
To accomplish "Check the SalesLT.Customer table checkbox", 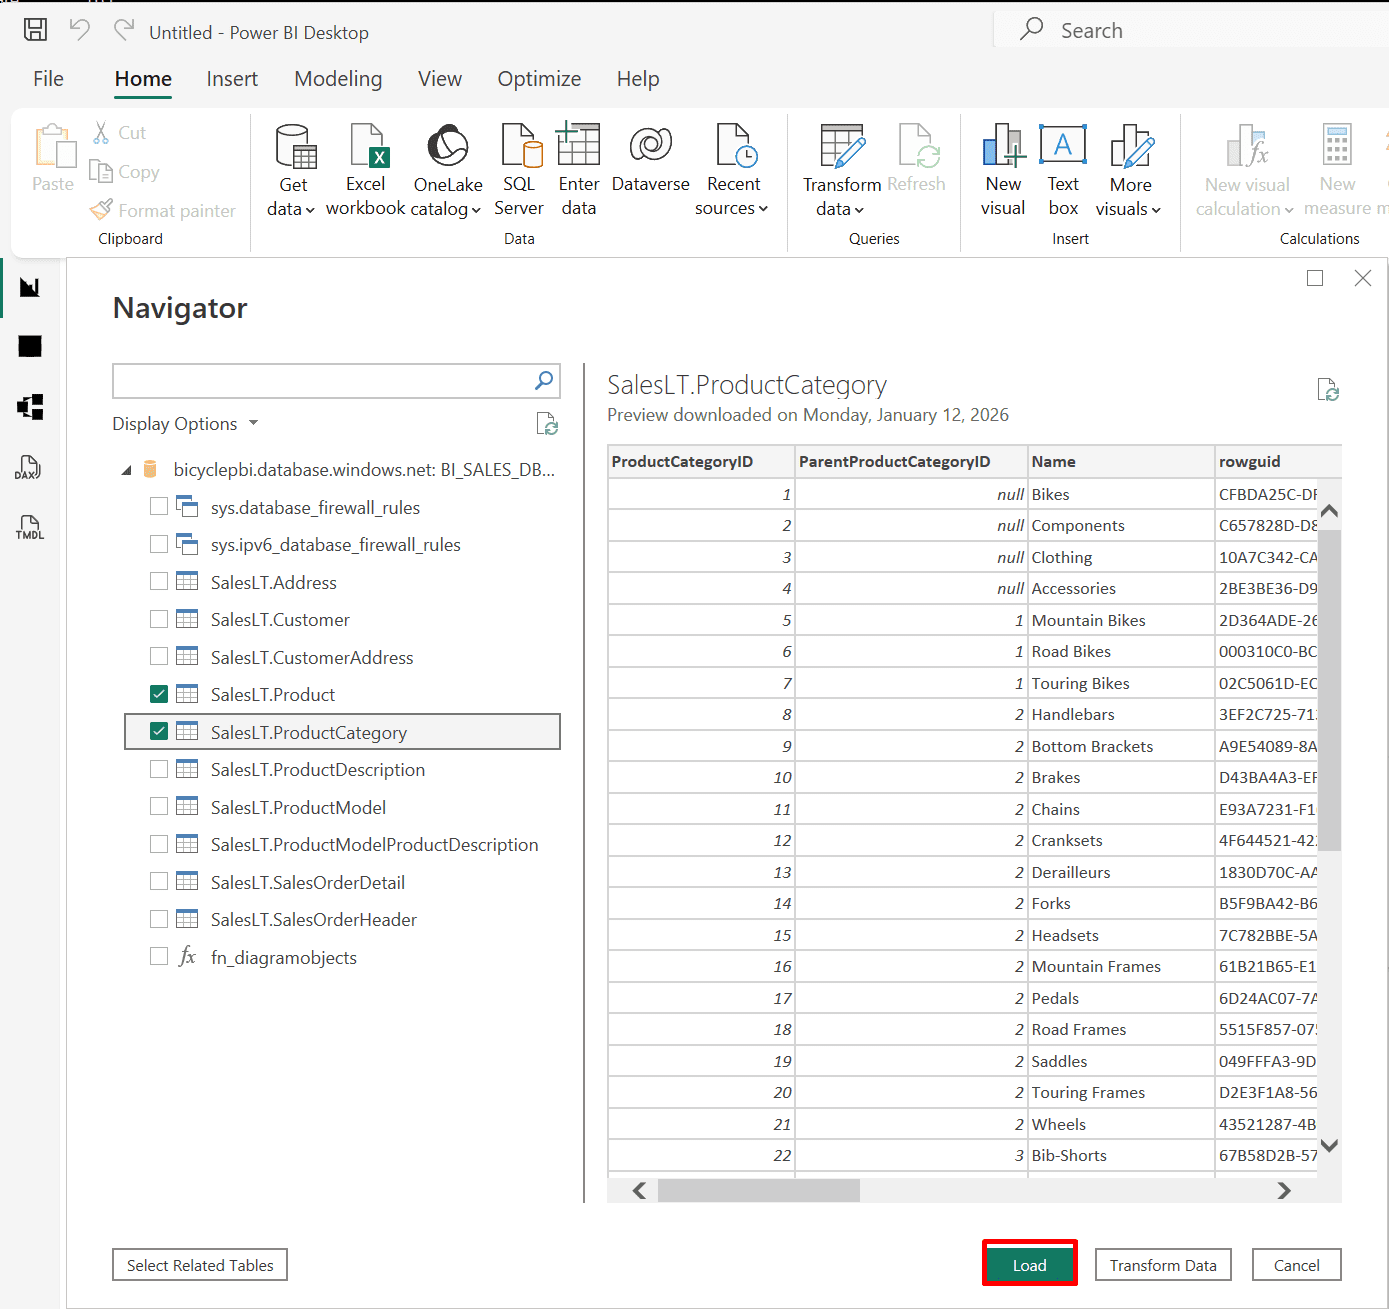I will tap(159, 619).
